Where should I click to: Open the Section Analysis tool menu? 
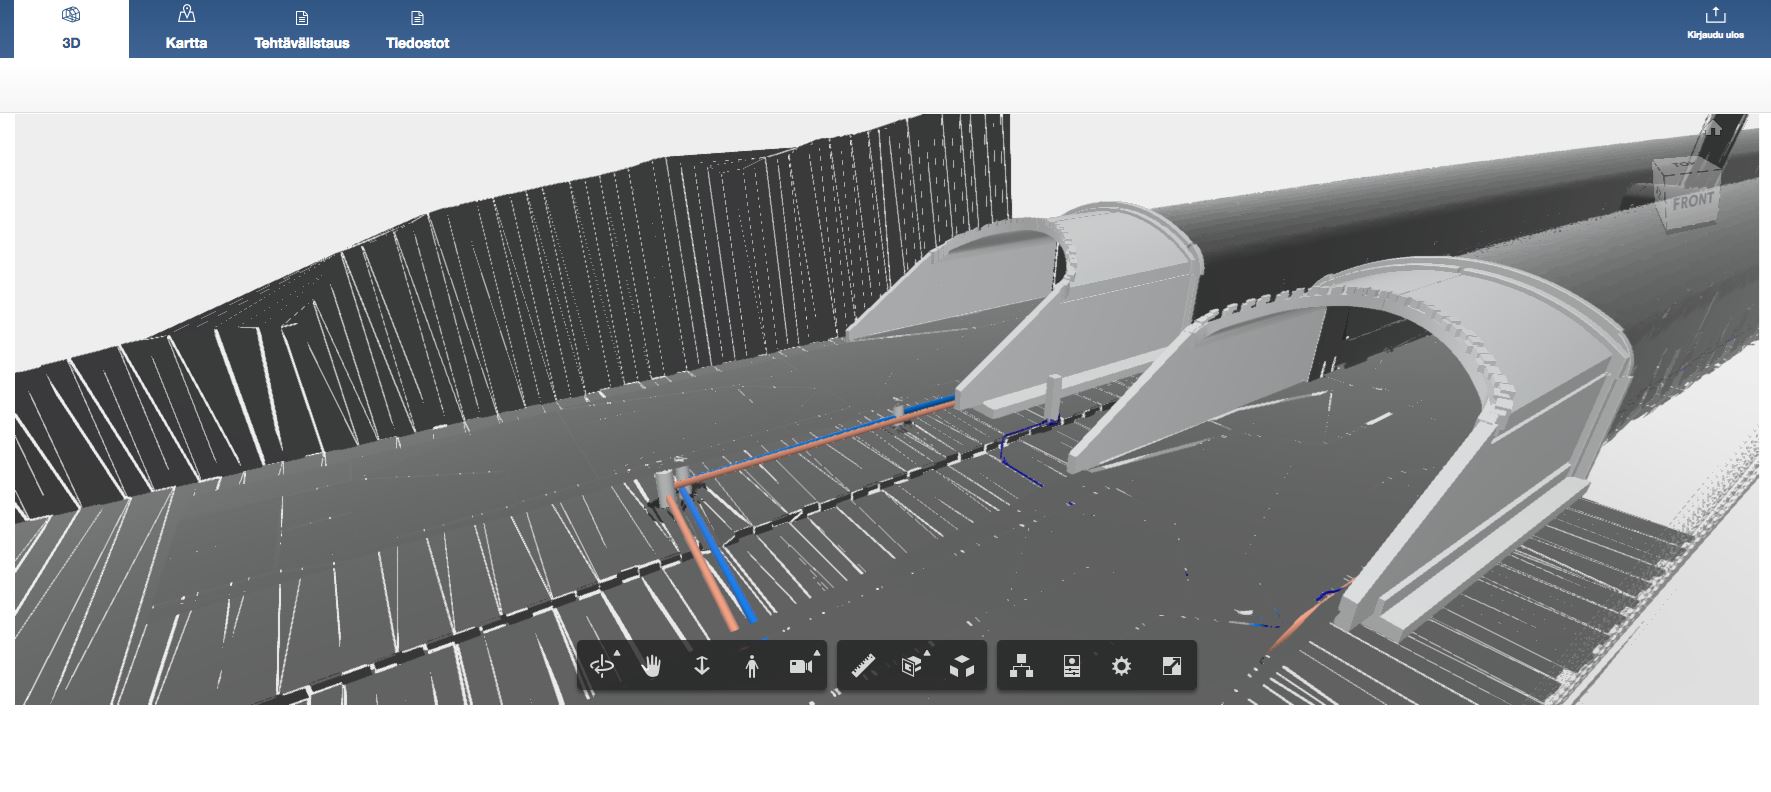[x=912, y=666]
